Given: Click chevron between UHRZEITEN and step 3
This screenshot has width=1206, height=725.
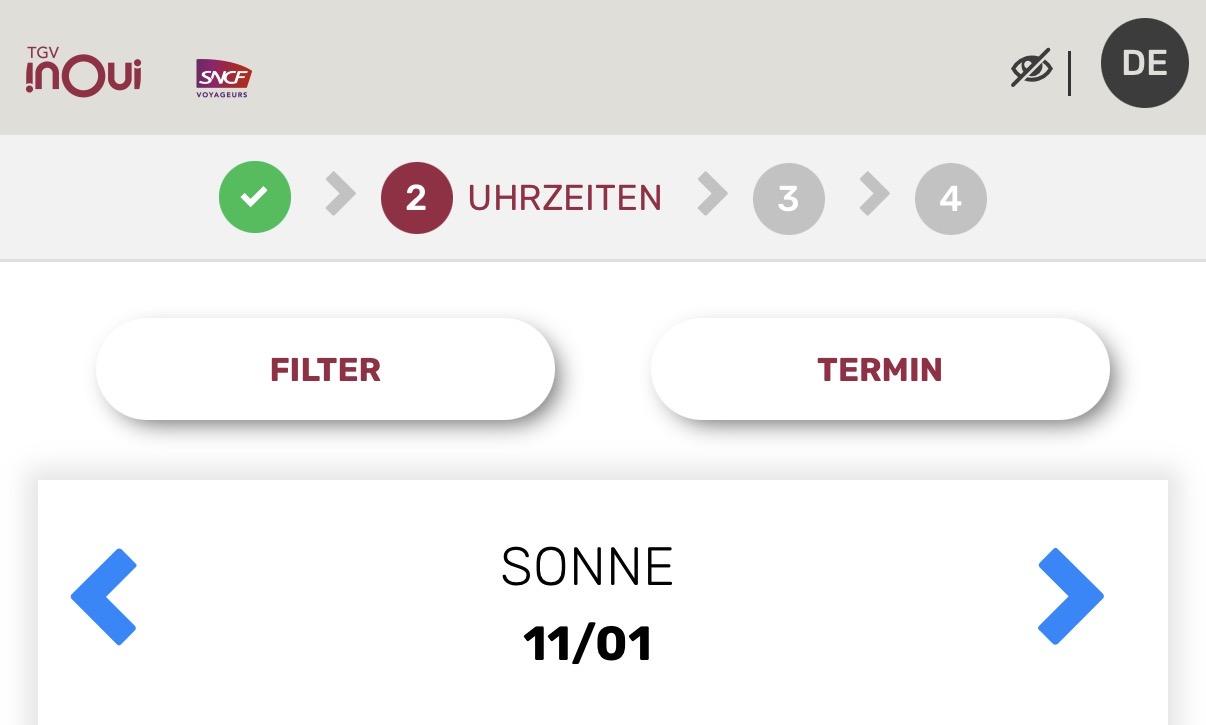Looking at the screenshot, I should 712,194.
